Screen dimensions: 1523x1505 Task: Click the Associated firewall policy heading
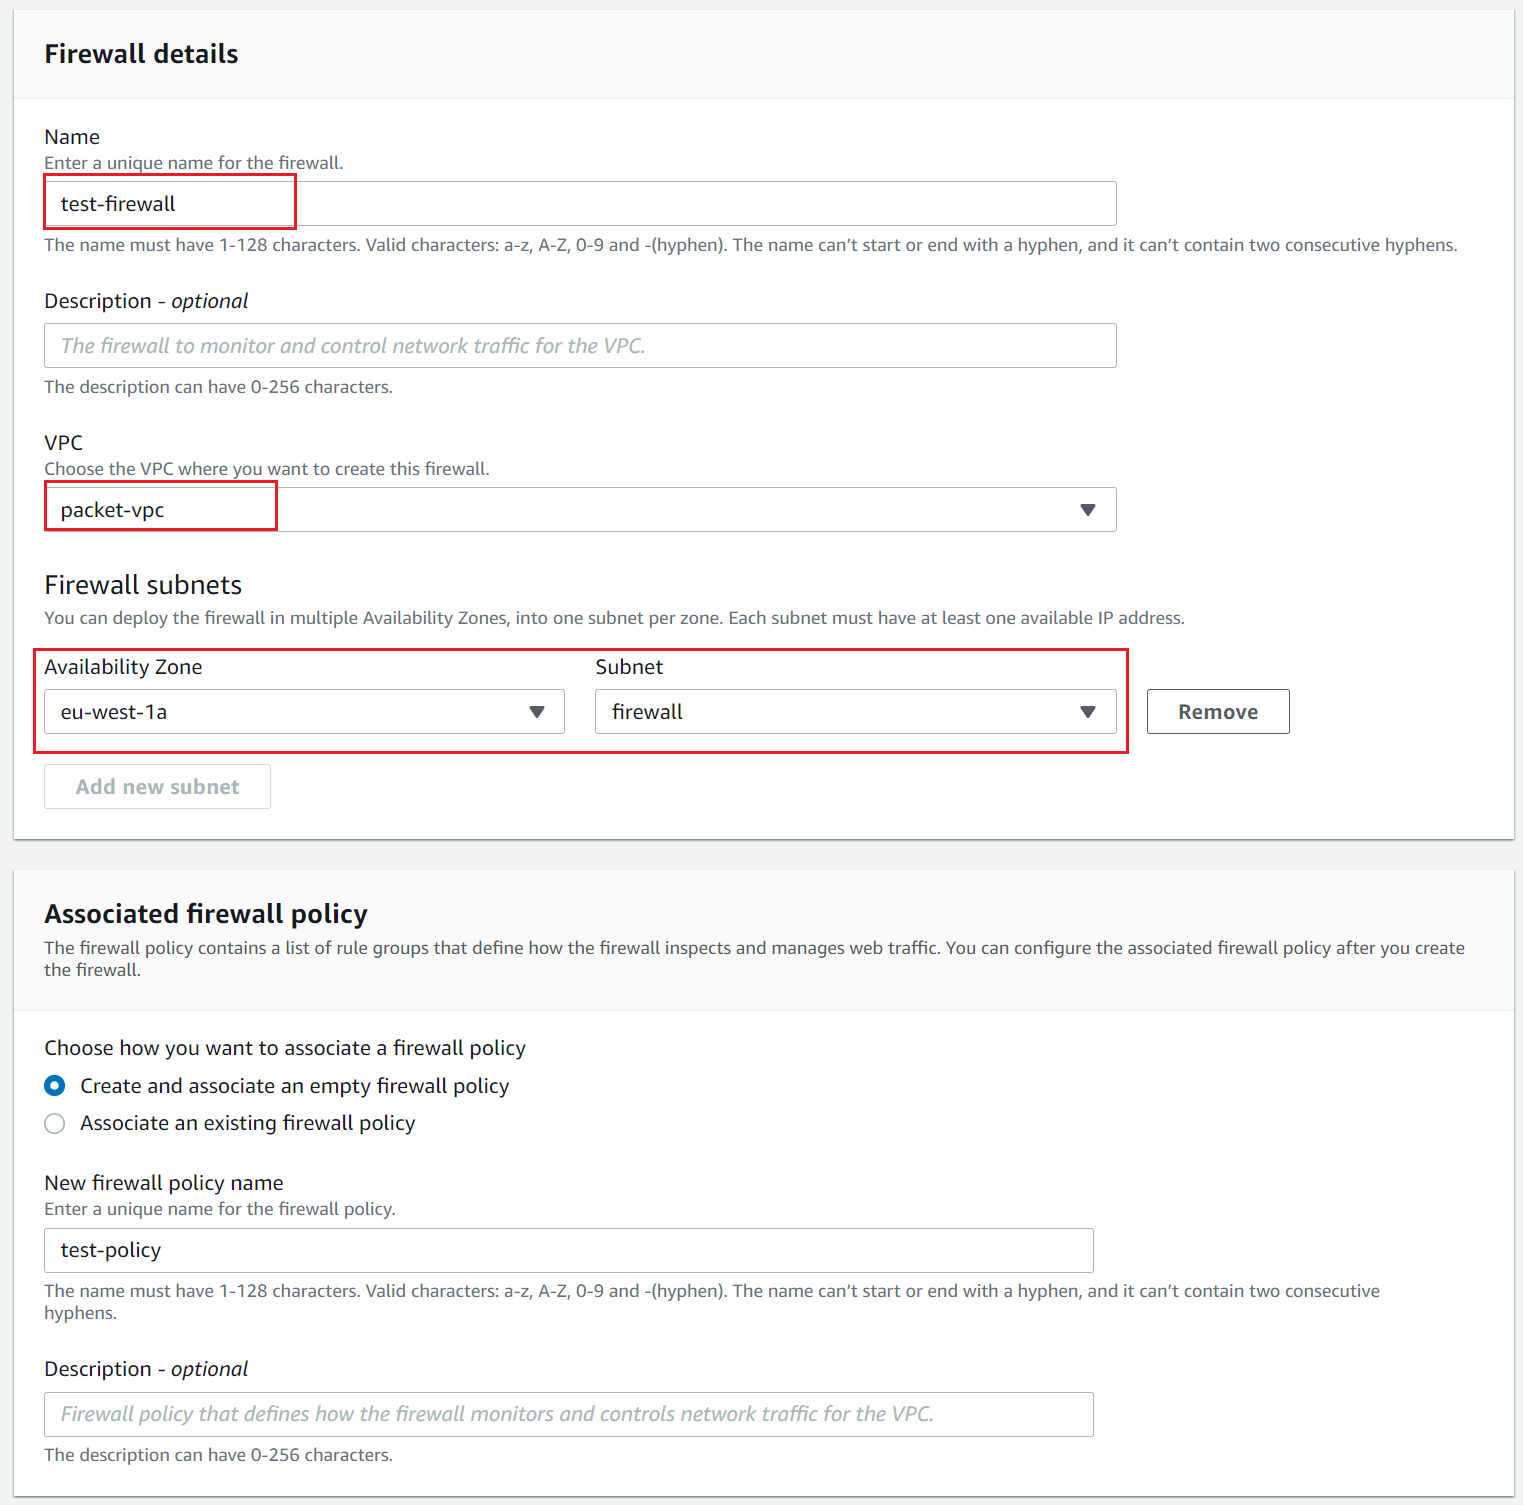pos(206,914)
